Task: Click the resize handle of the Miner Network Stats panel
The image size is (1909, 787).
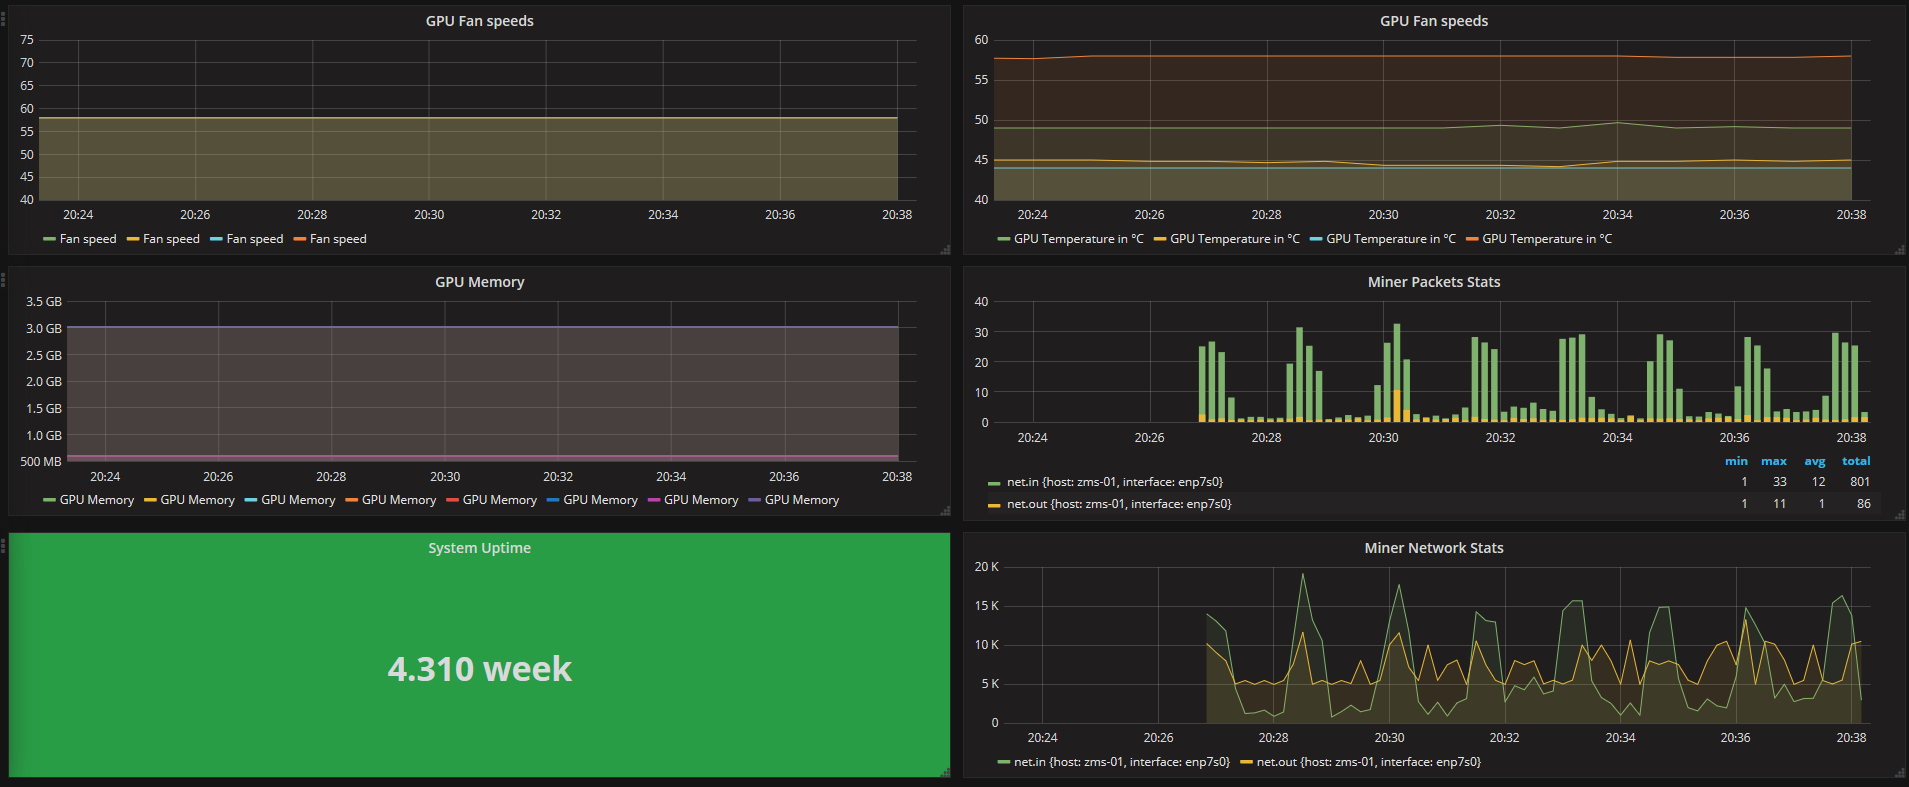Action: point(1900,772)
